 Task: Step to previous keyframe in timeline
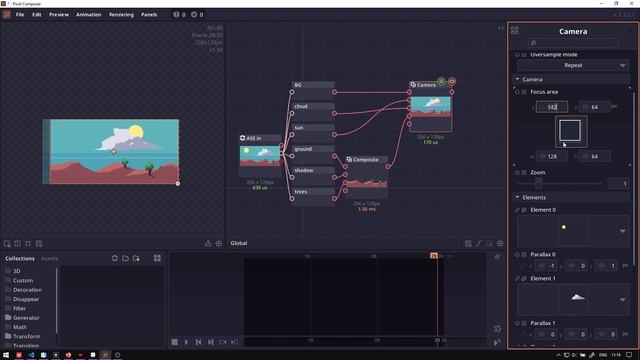(222, 342)
